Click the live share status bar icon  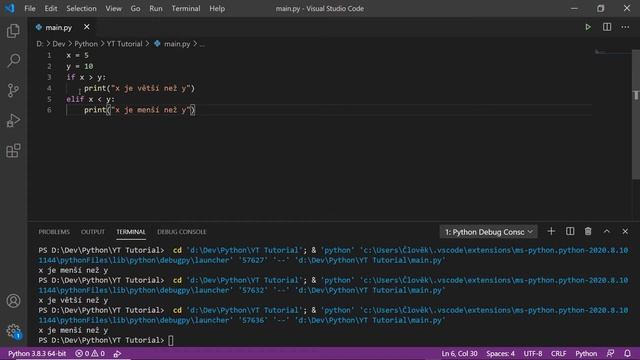pos(117,353)
